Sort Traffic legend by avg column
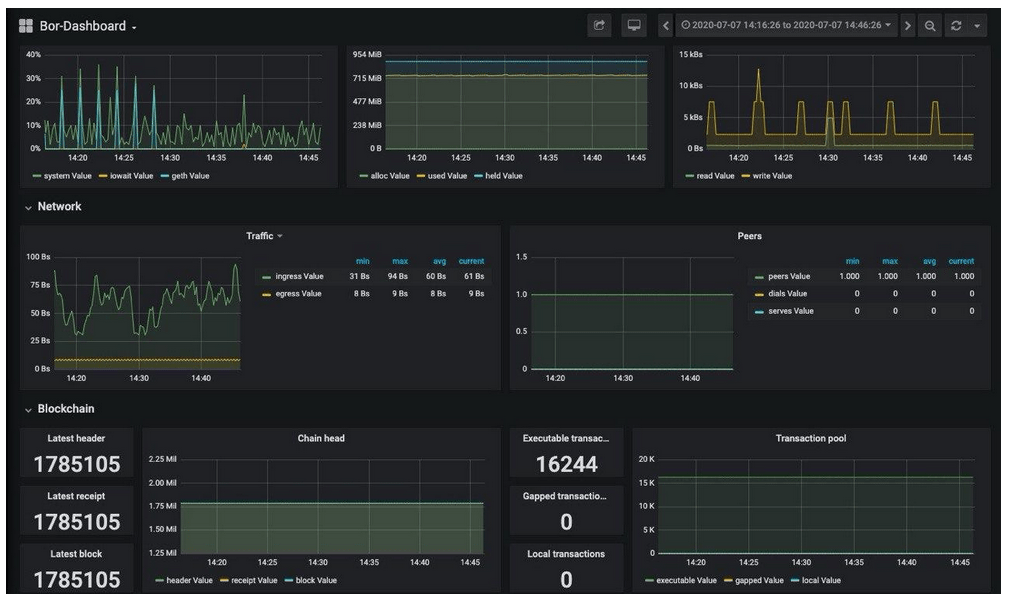Viewport: 1011px width, 601px height. [x=439, y=261]
